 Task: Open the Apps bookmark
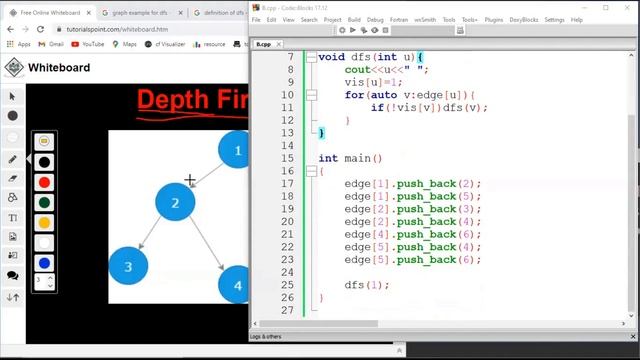(19, 44)
